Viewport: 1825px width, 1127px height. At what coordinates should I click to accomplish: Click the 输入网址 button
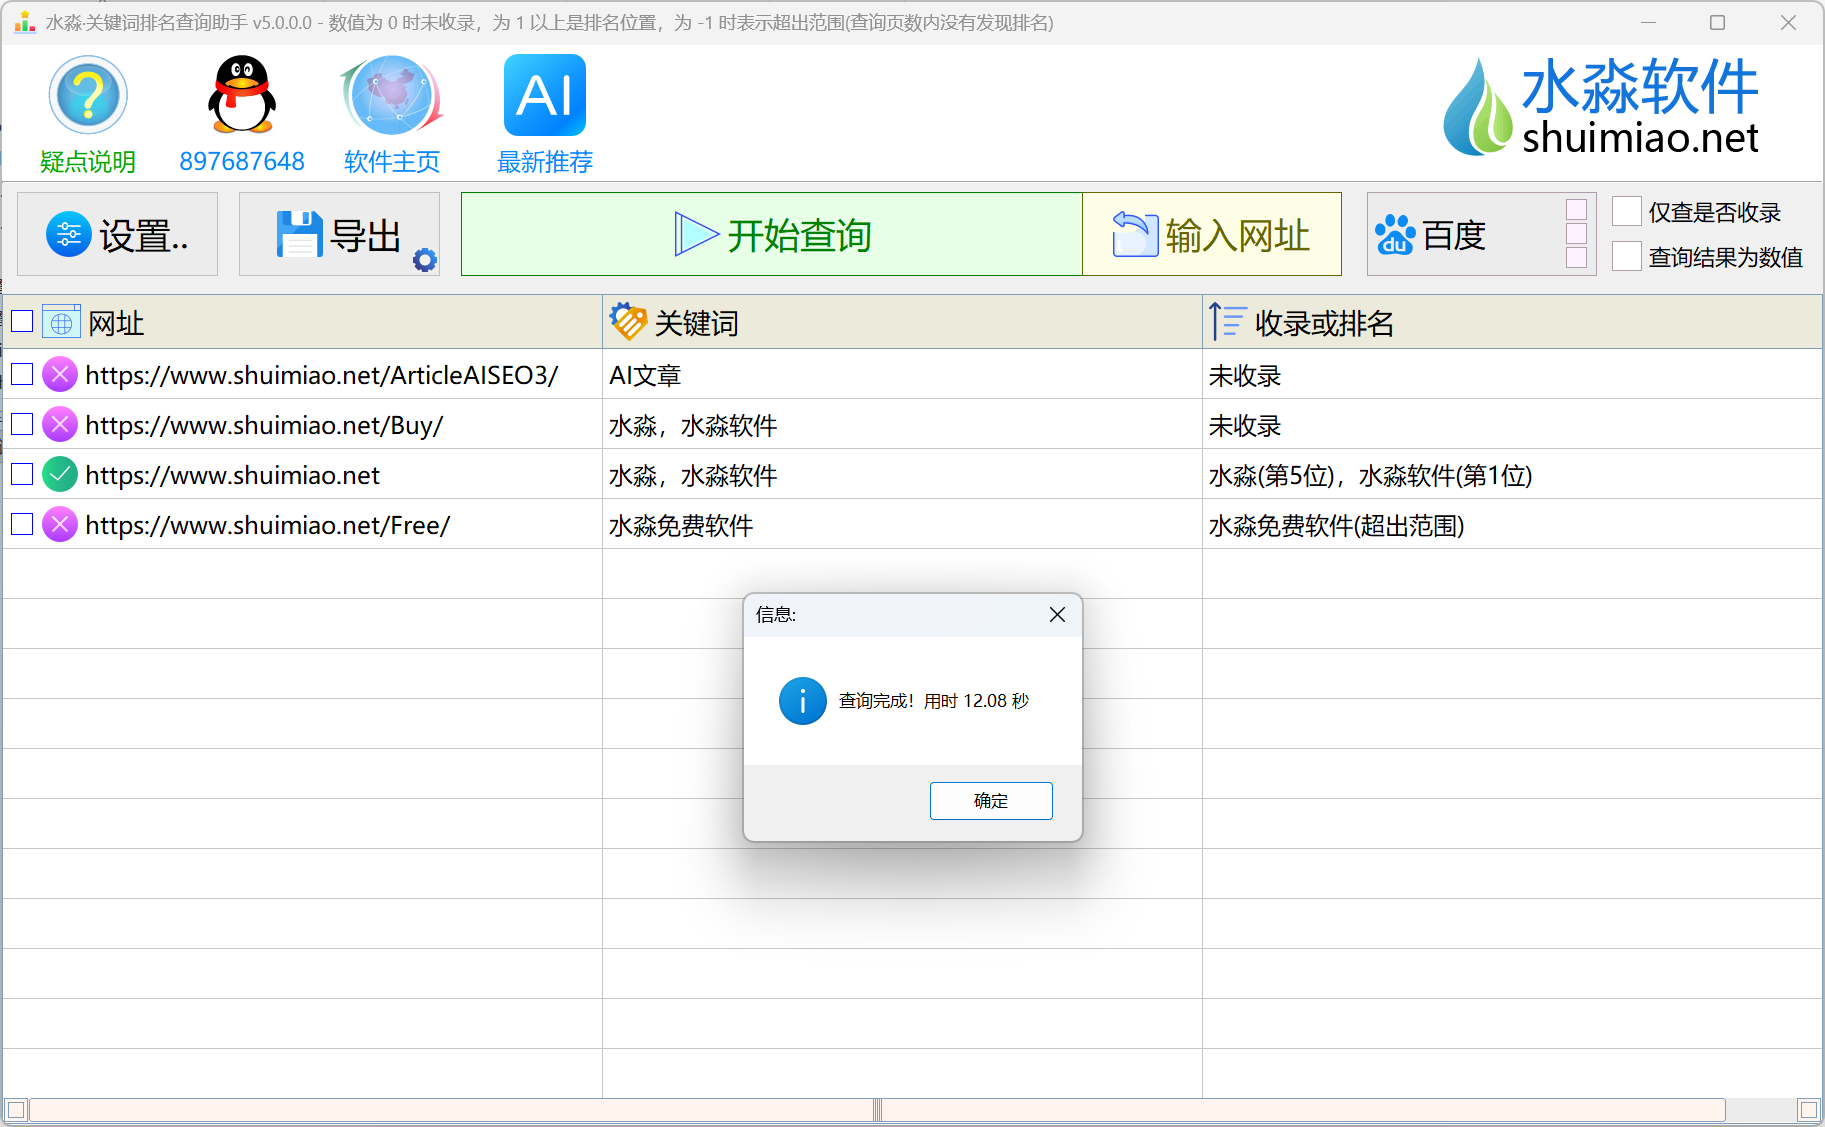point(1211,235)
